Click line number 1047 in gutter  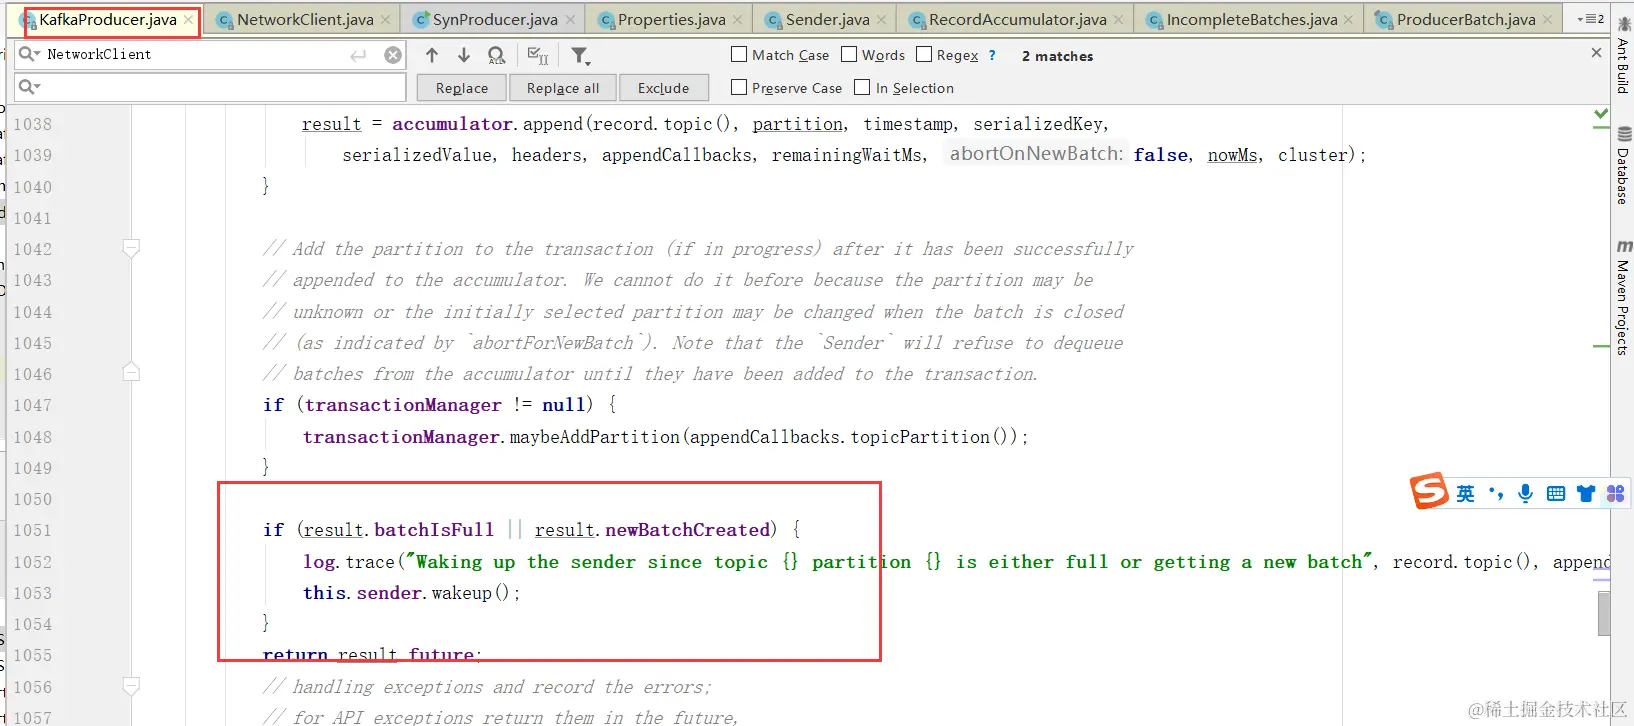click(x=32, y=405)
